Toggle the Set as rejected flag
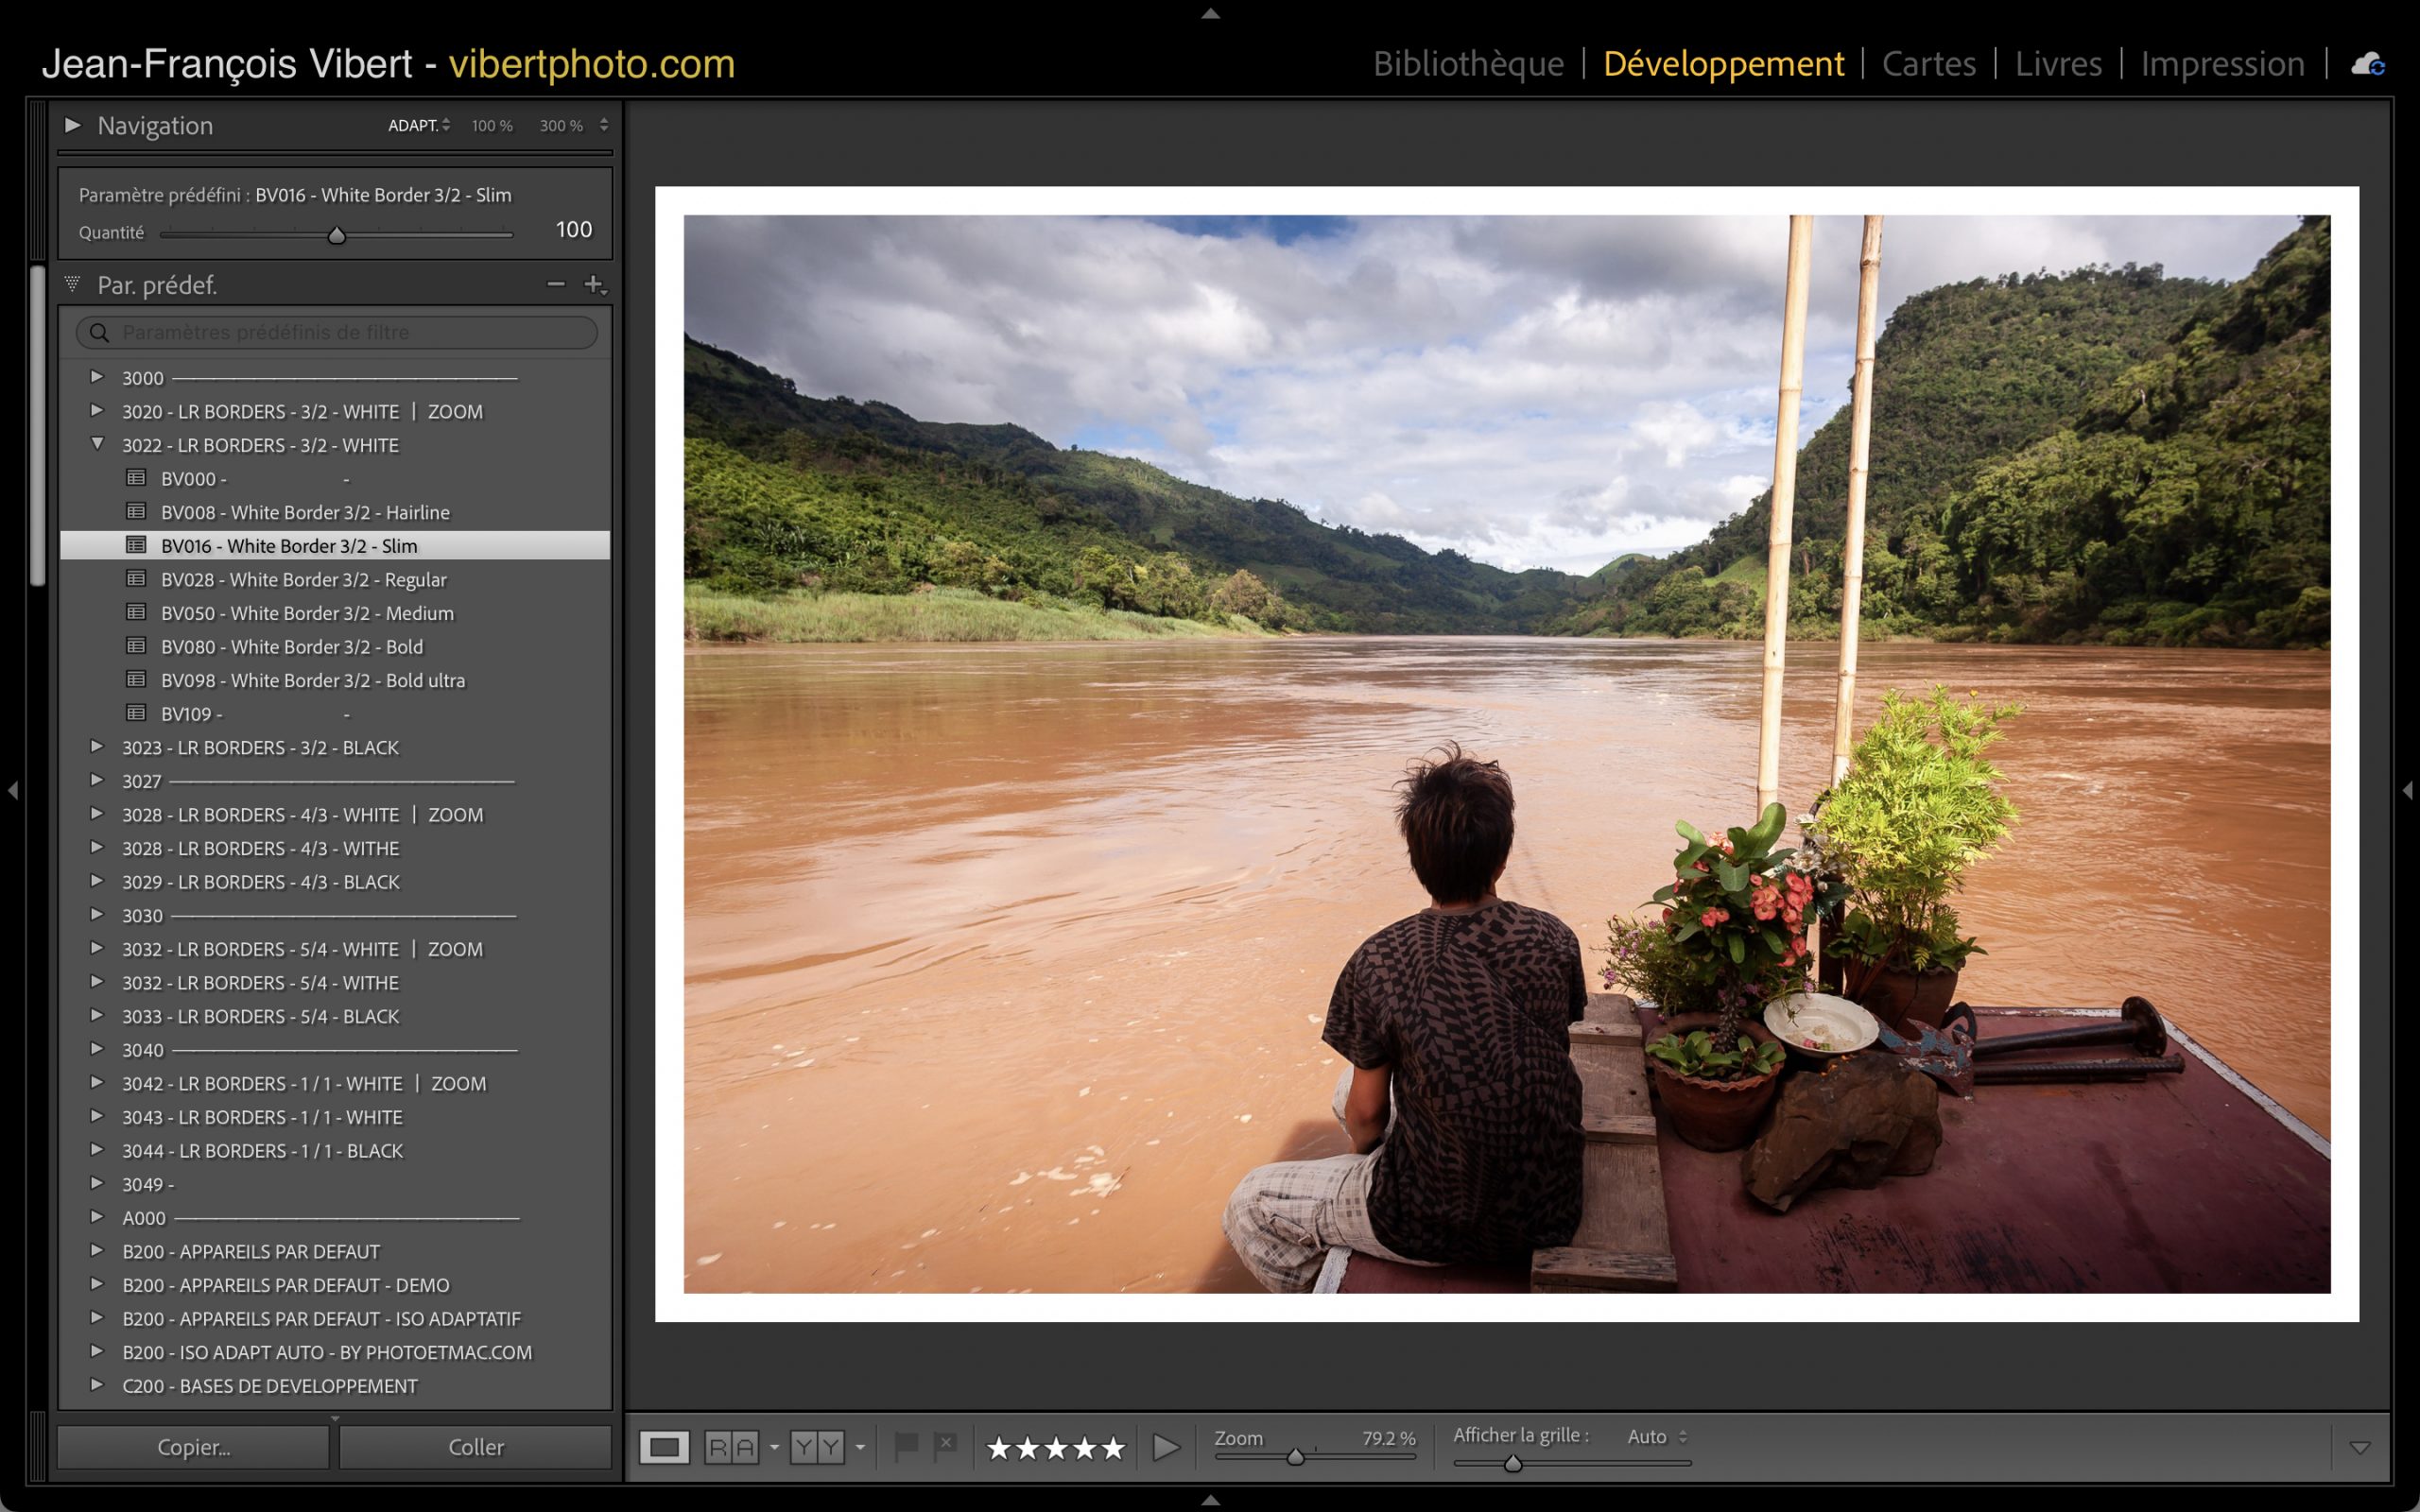The image size is (2420, 1512). (945, 1446)
